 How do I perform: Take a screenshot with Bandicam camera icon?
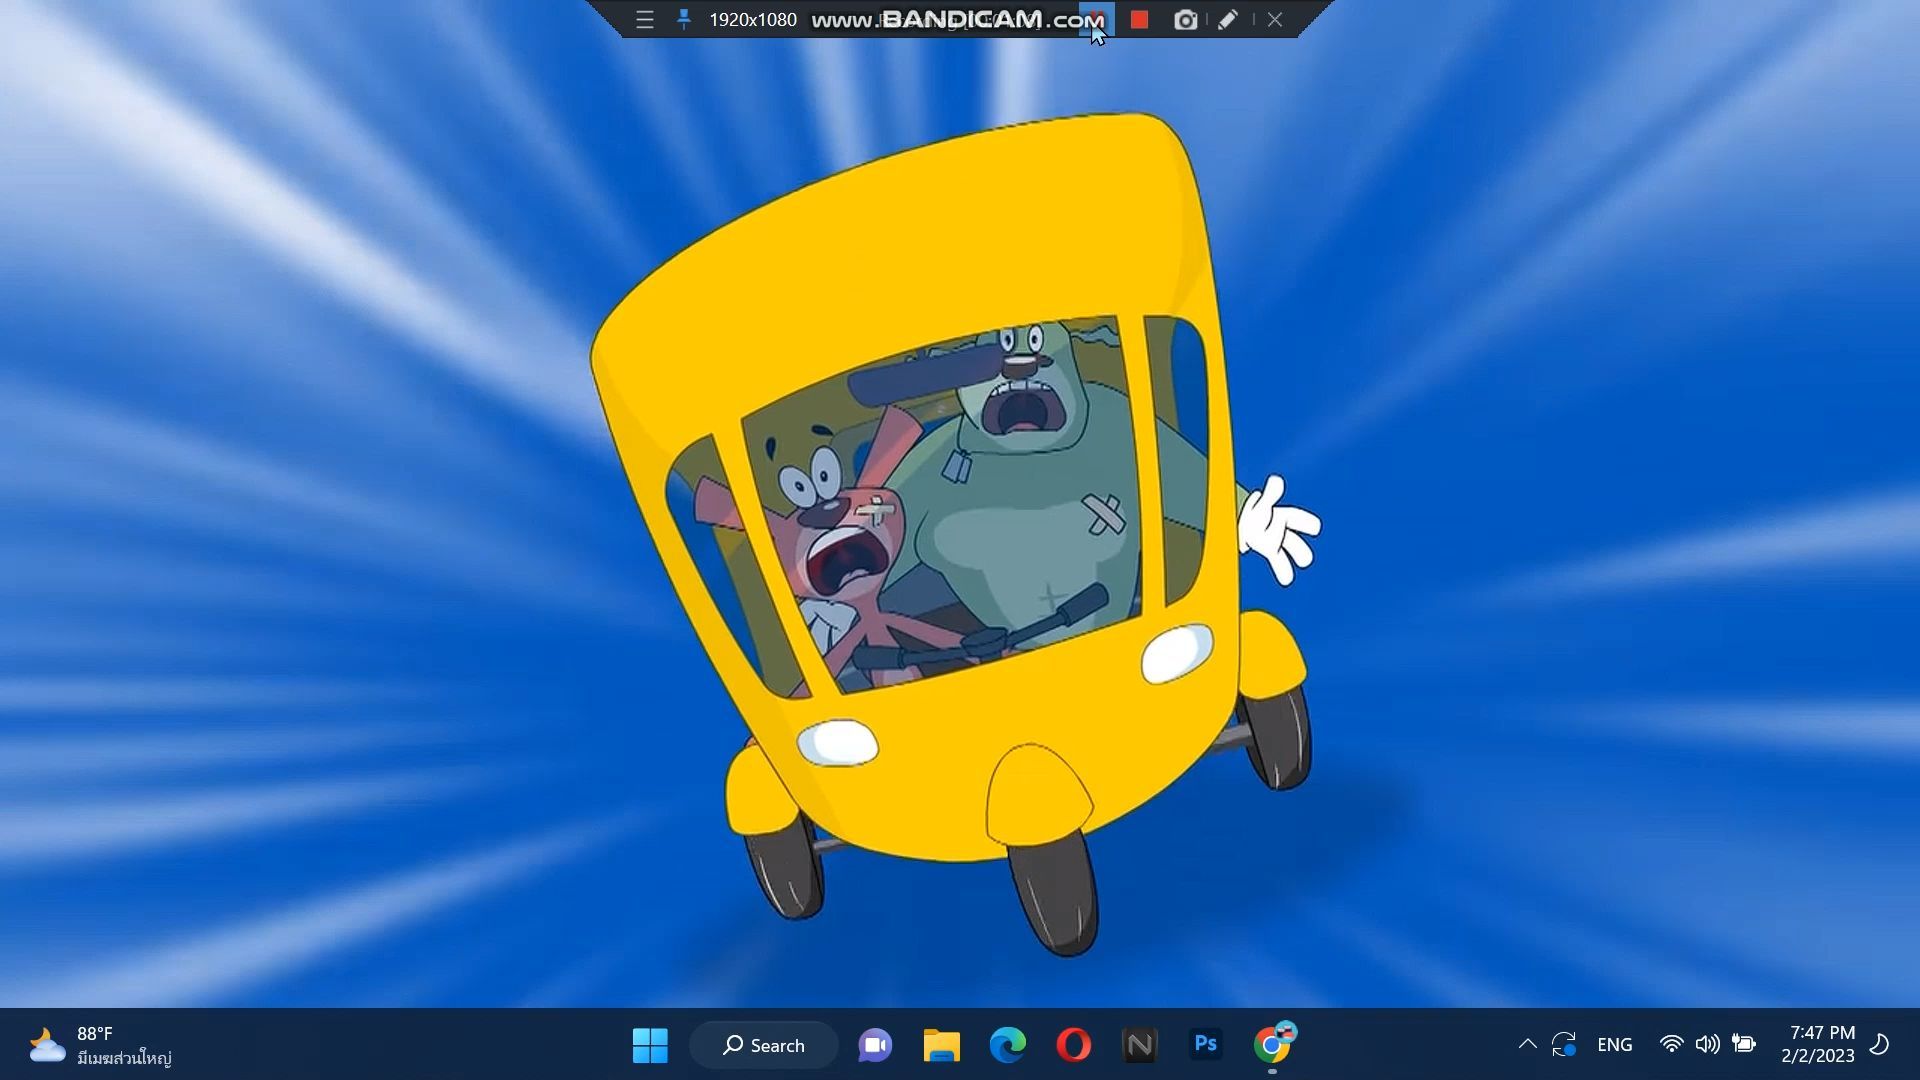pos(1185,20)
